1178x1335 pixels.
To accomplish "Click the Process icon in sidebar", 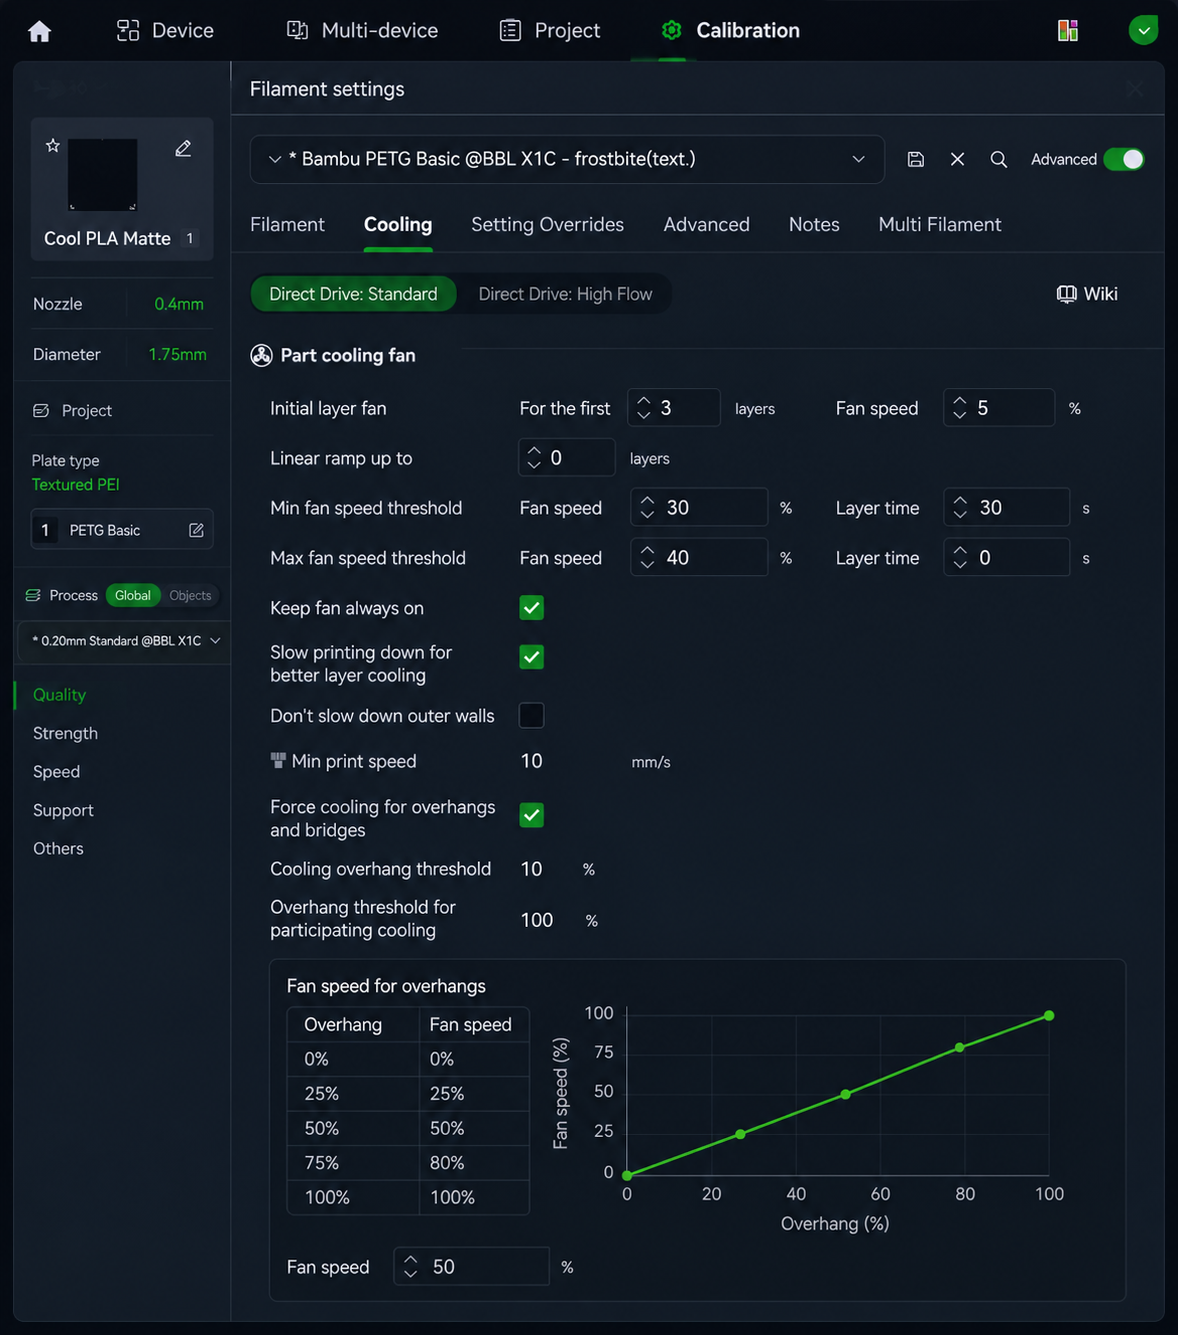I will point(33,595).
